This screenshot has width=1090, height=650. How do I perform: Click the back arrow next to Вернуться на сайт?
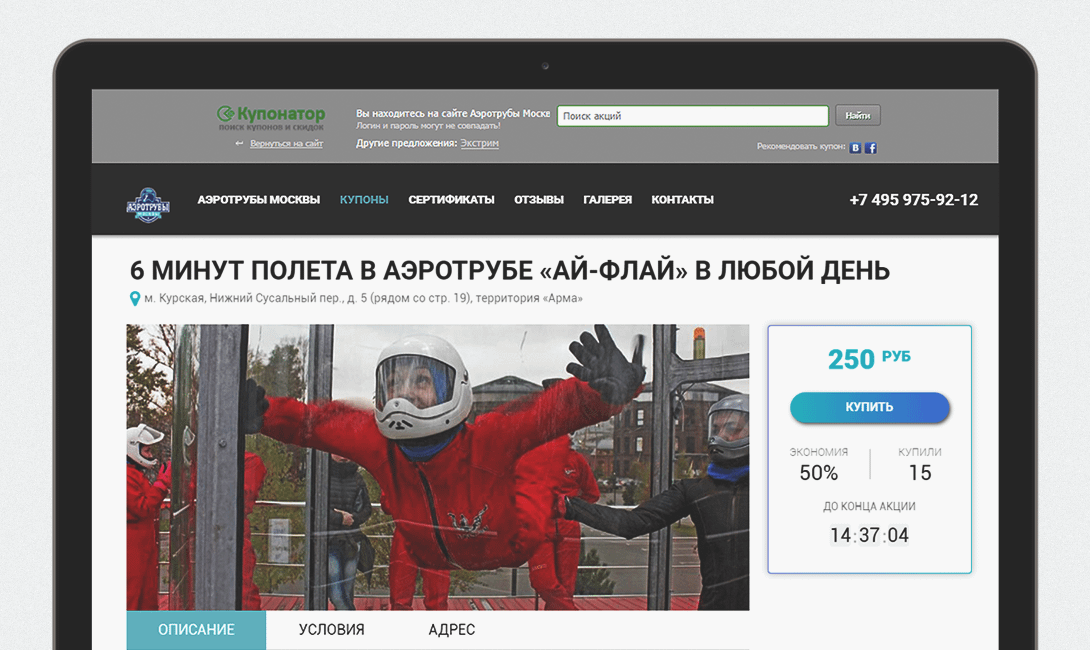pyautogui.click(x=239, y=143)
